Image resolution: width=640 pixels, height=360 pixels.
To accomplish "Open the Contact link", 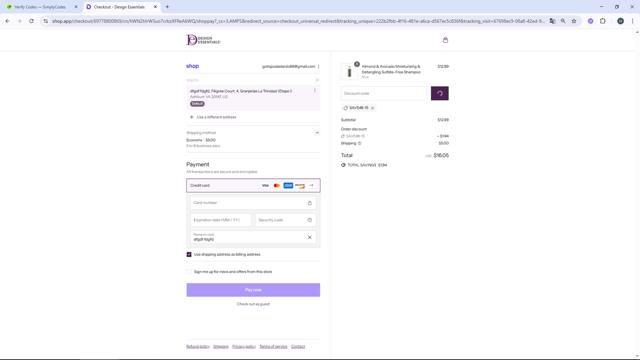I will click(x=298, y=347).
